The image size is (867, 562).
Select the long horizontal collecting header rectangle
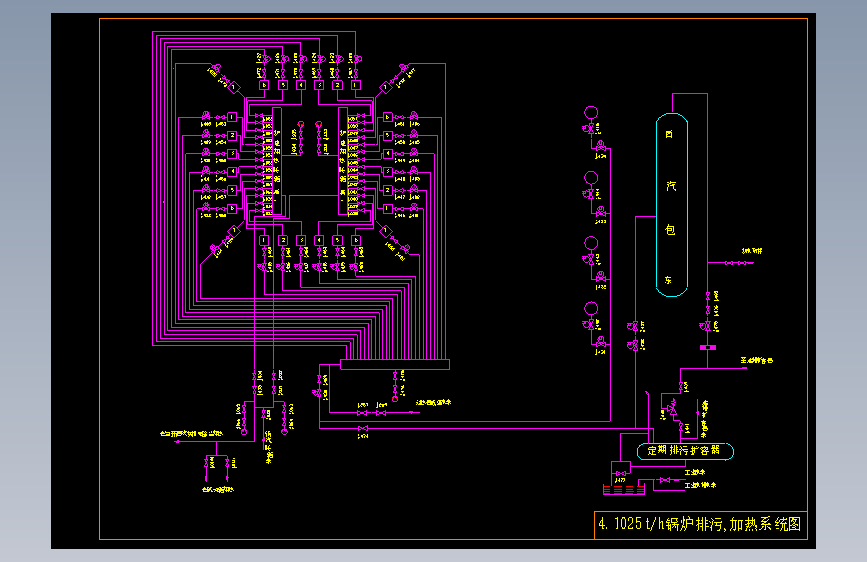click(395, 365)
